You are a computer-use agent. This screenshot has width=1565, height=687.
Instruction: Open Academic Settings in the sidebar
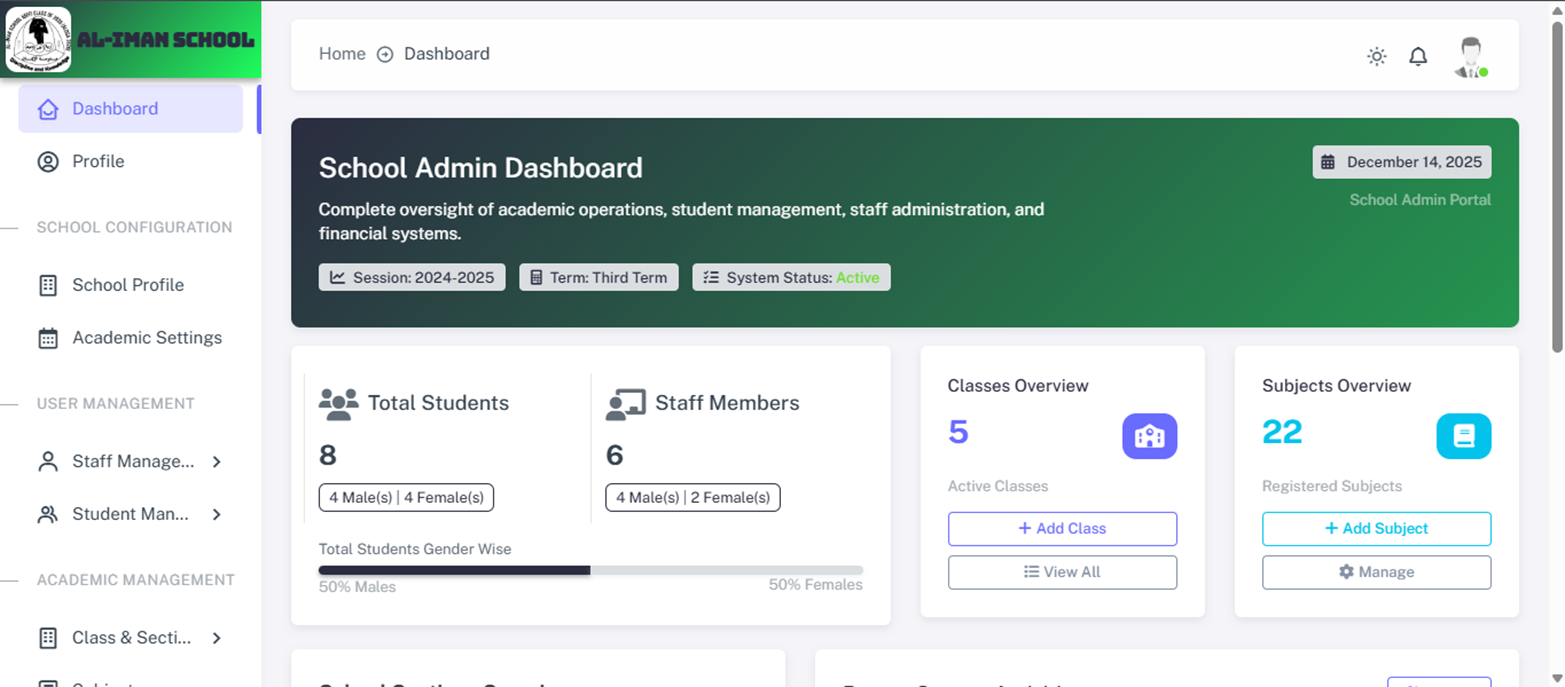coord(146,338)
